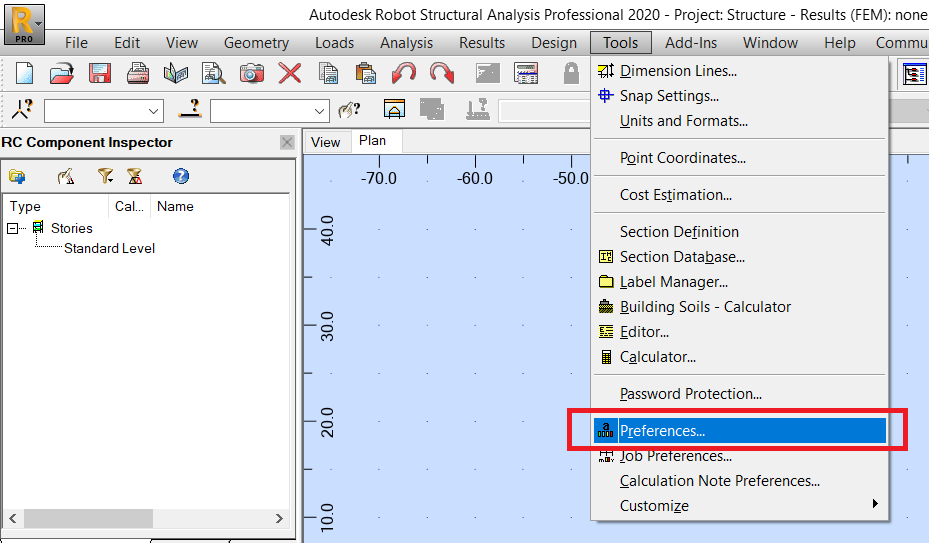The width and height of the screenshot is (929, 543).
Task: Click the Print icon
Action: point(137,74)
